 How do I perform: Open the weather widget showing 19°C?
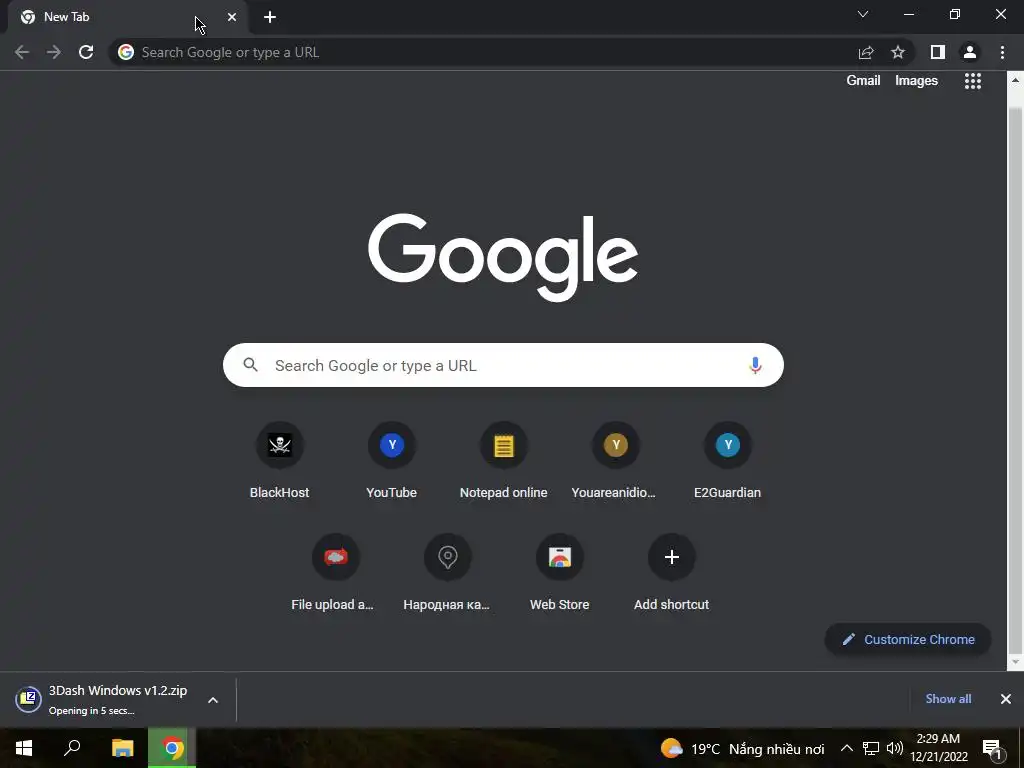pyautogui.click(x=743, y=748)
